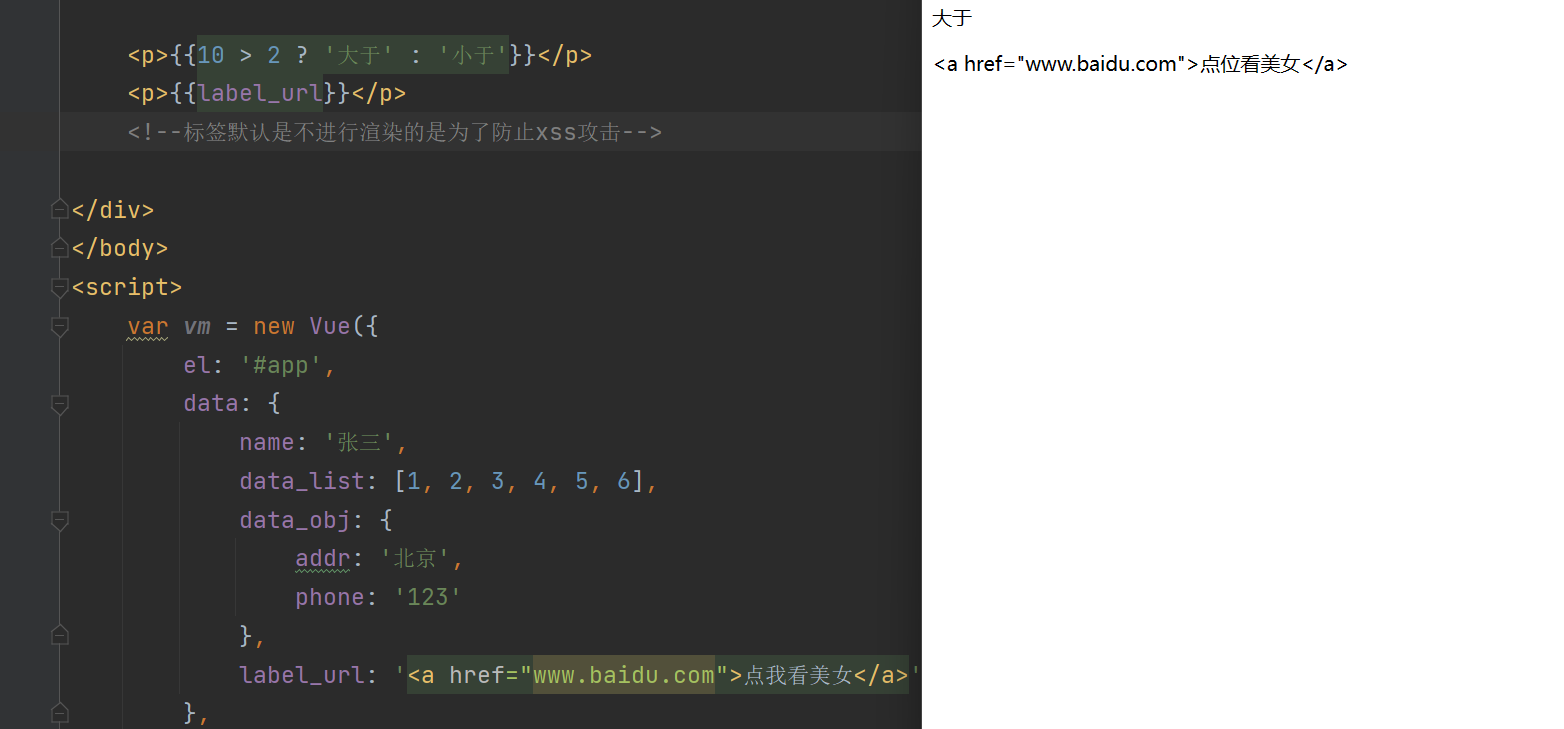Click the rendered anchor text '点位看美女' in the preview
This screenshot has width=1564, height=729.
(x=1250, y=64)
